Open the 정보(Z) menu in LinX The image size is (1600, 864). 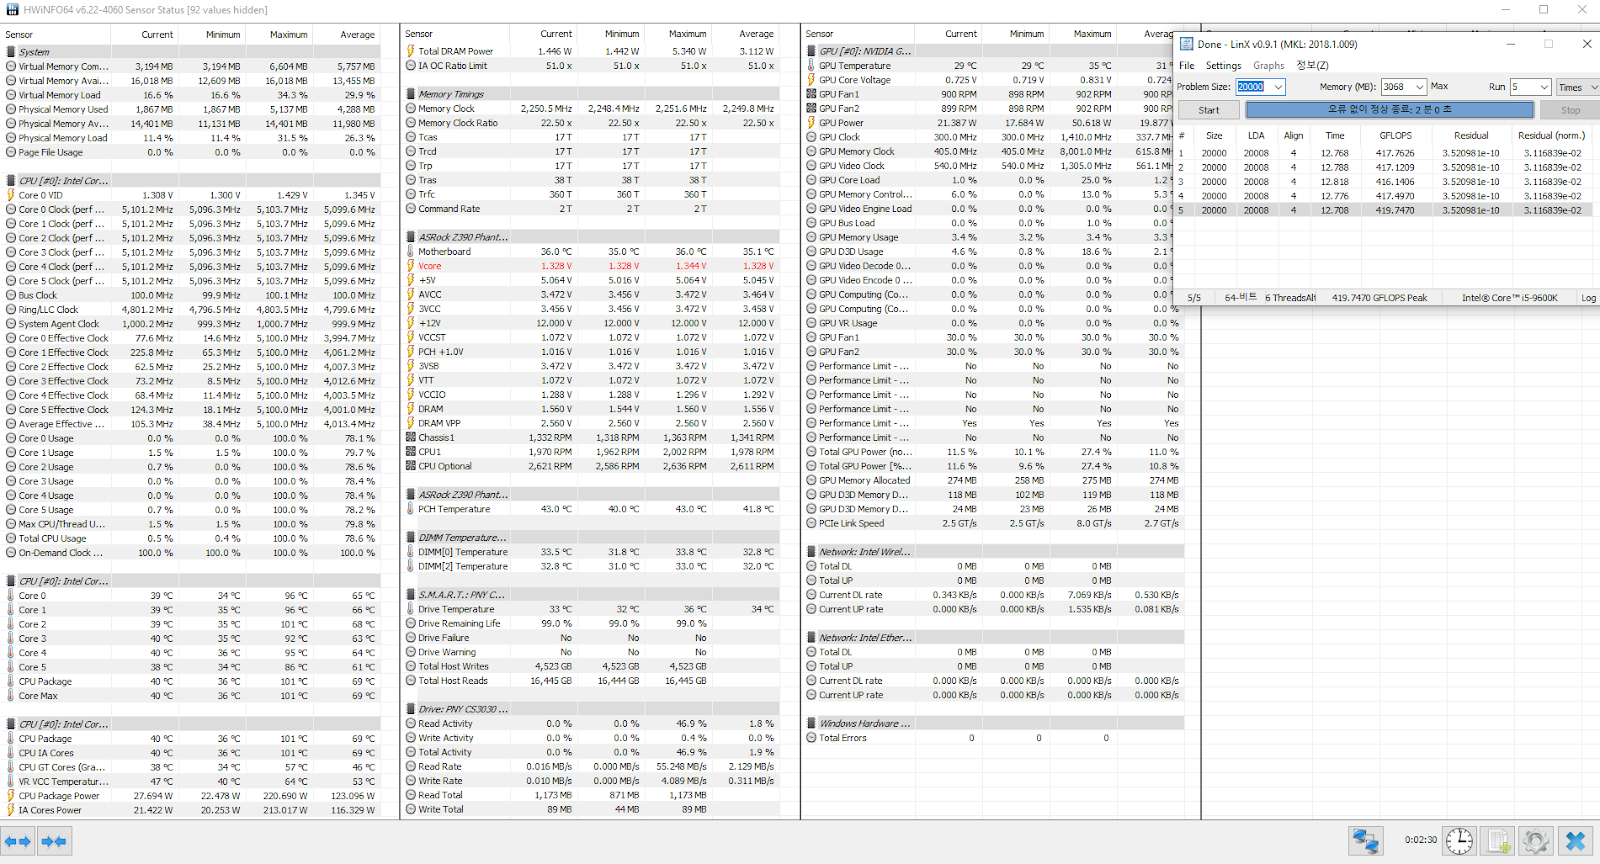pyautogui.click(x=1312, y=66)
